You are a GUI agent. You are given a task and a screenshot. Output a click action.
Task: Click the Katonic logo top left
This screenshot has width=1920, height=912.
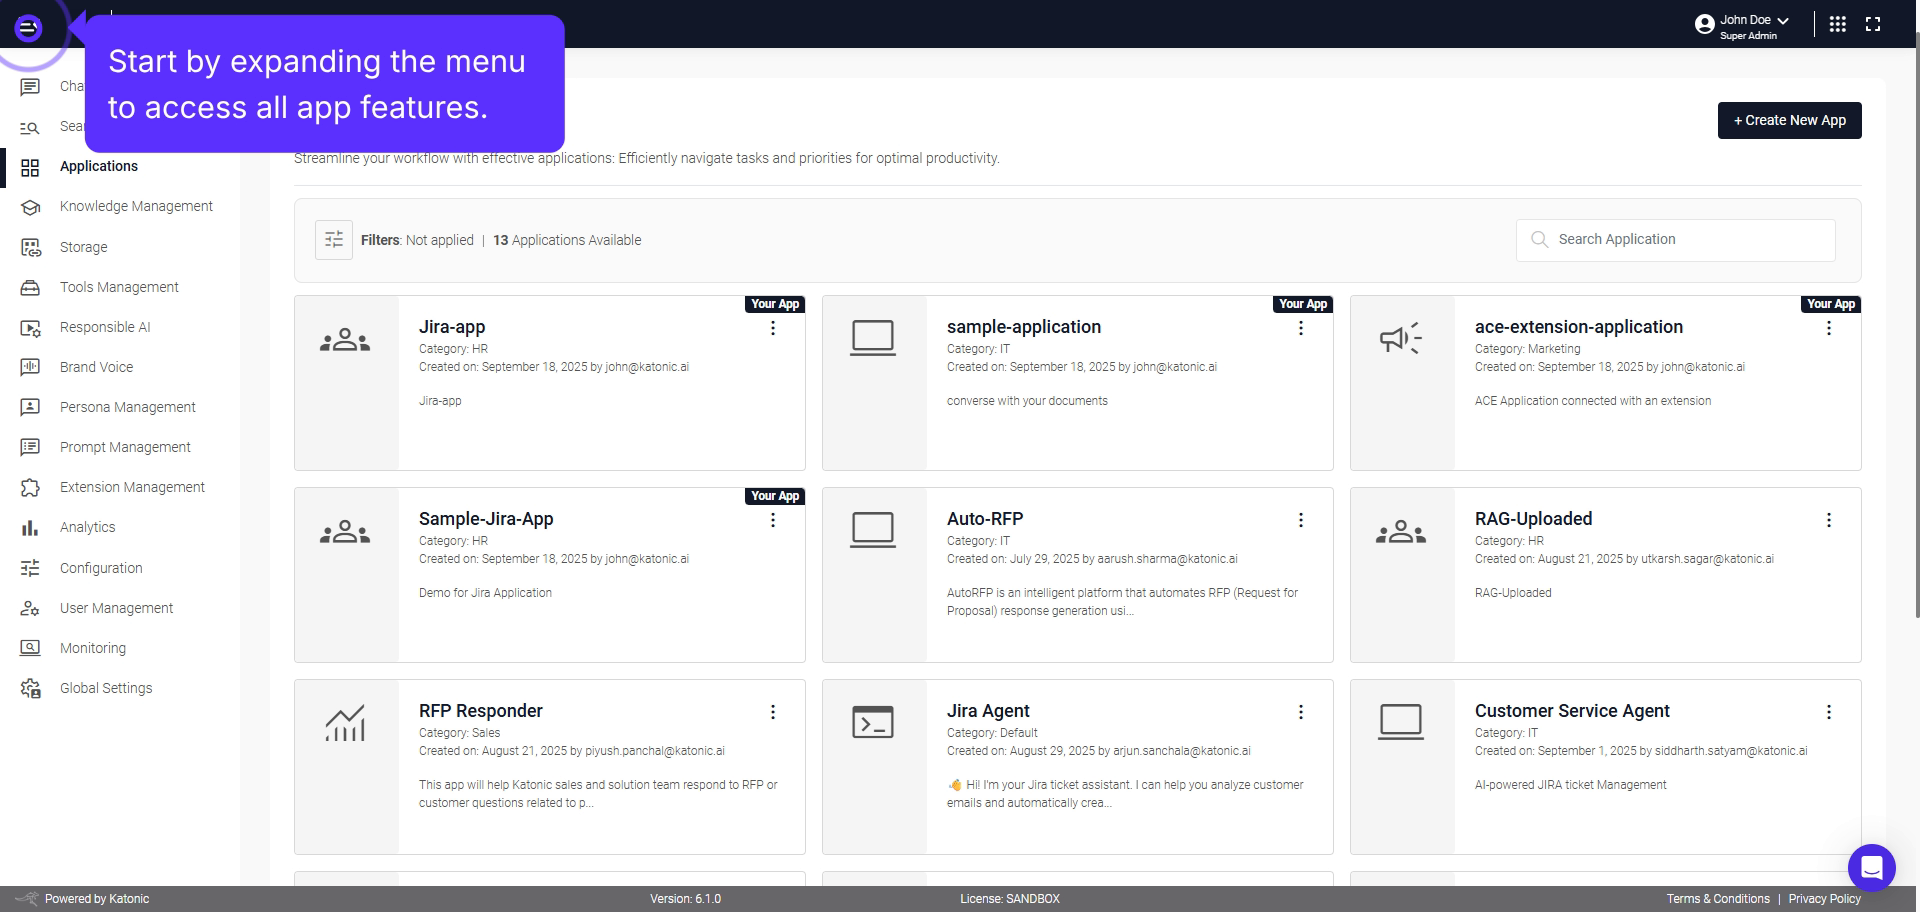point(28,28)
